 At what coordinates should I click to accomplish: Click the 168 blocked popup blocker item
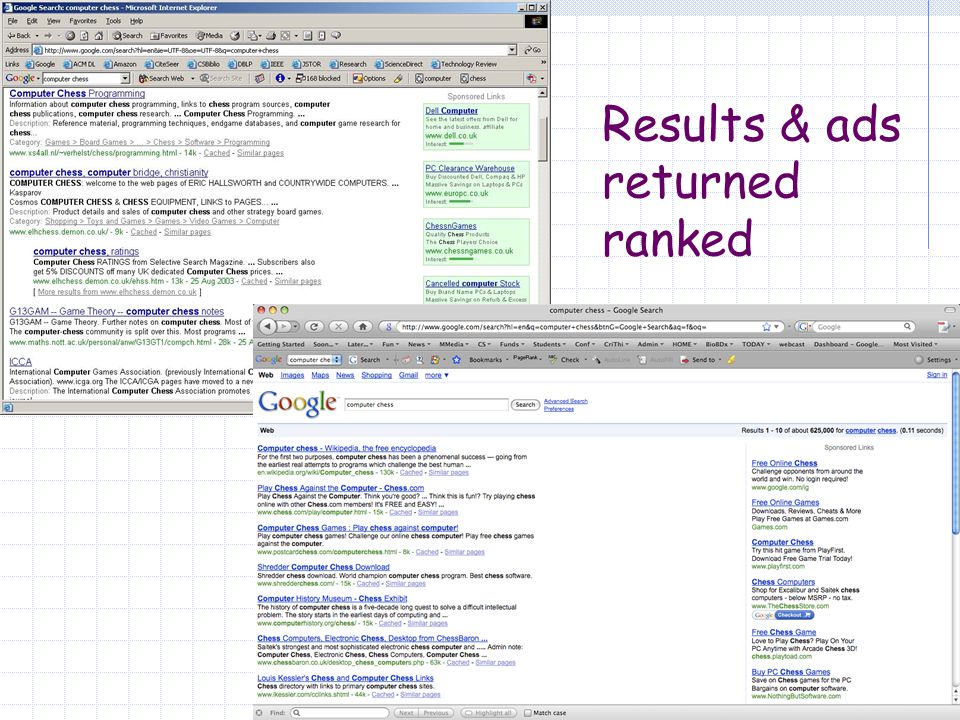pyautogui.click(x=318, y=78)
